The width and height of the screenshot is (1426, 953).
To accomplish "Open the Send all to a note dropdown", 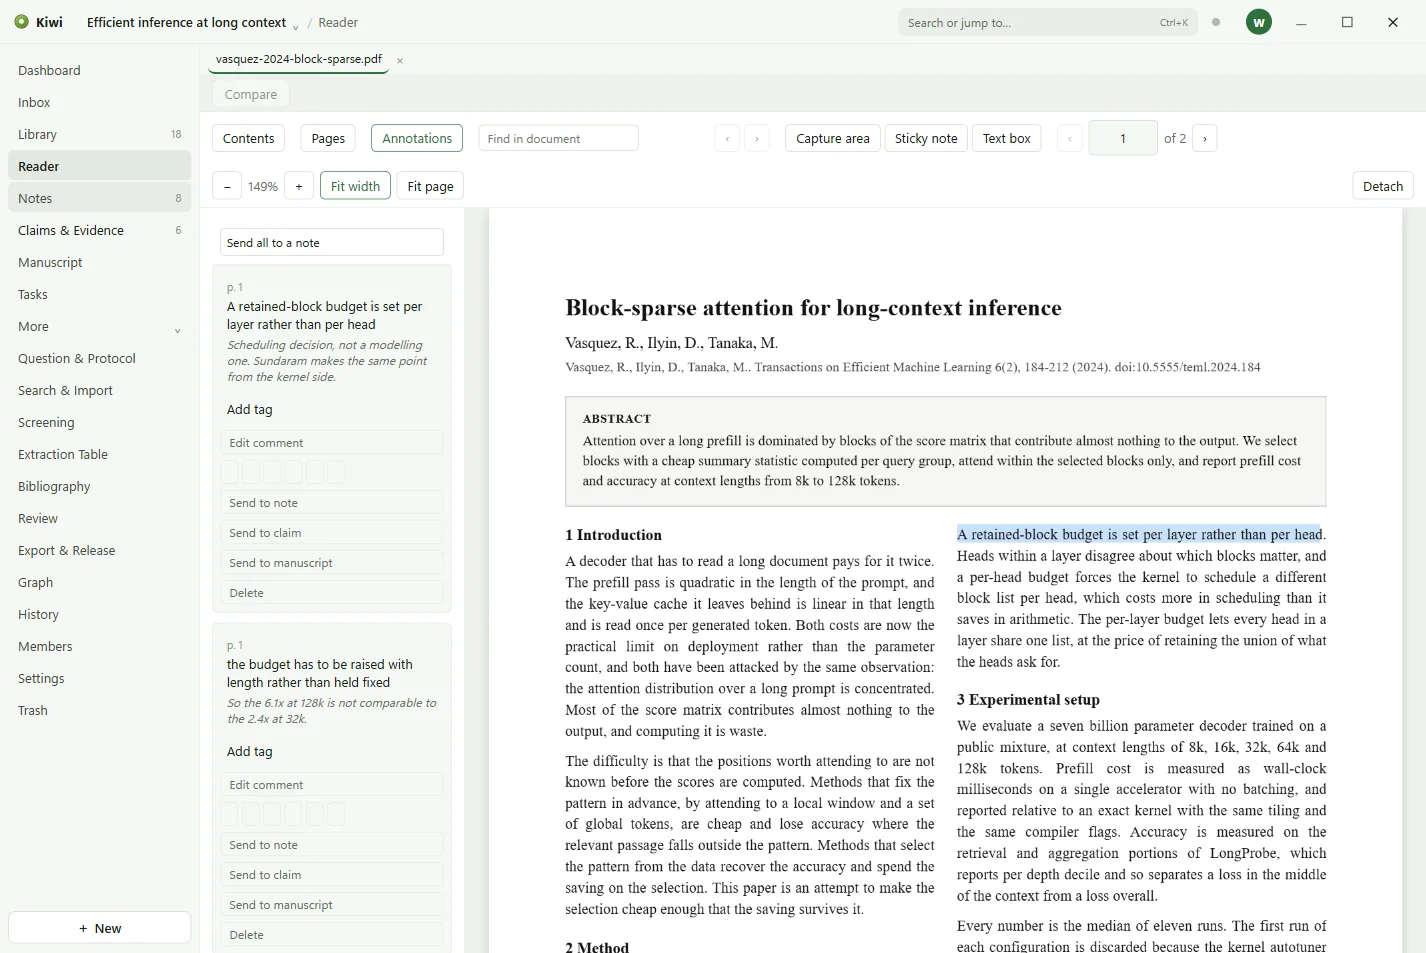I will pos(332,242).
